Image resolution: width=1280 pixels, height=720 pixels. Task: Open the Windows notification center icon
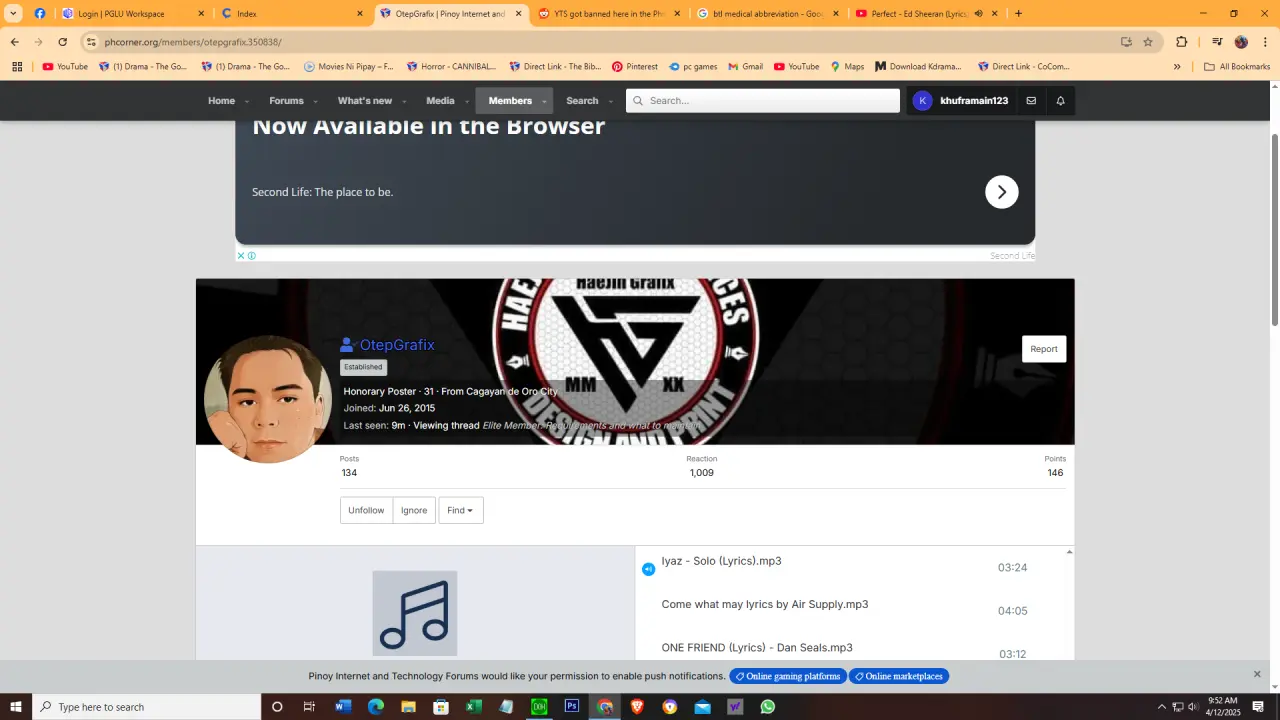click(x=1258, y=707)
